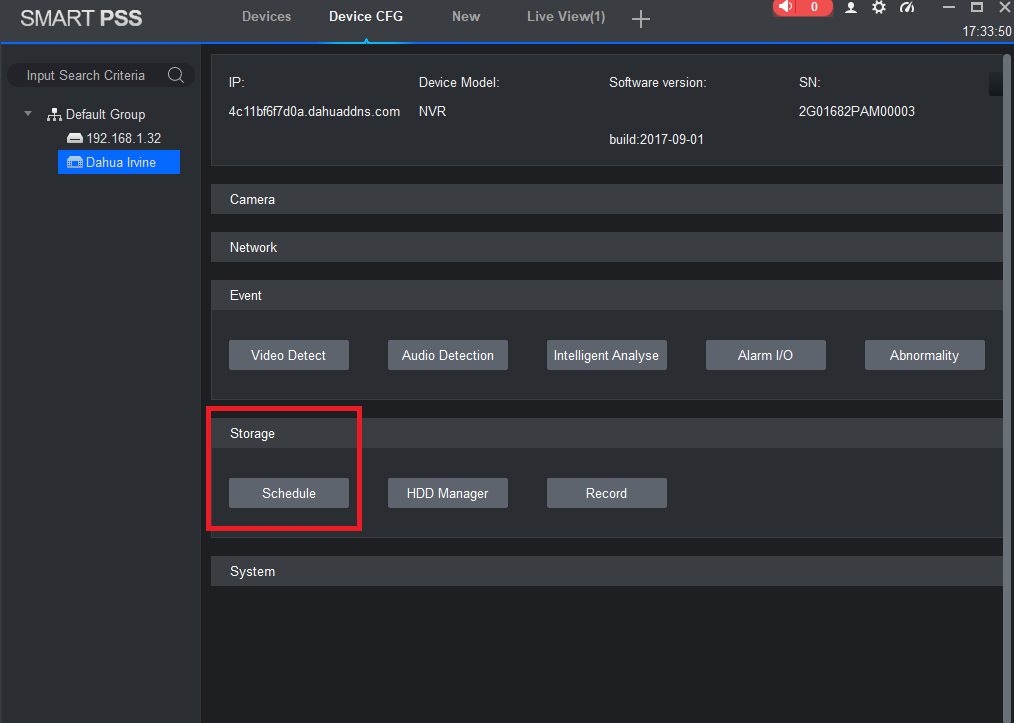1014x723 pixels.
Task: Collapse the Default Group tree arrow
Action: (x=28, y=114)
